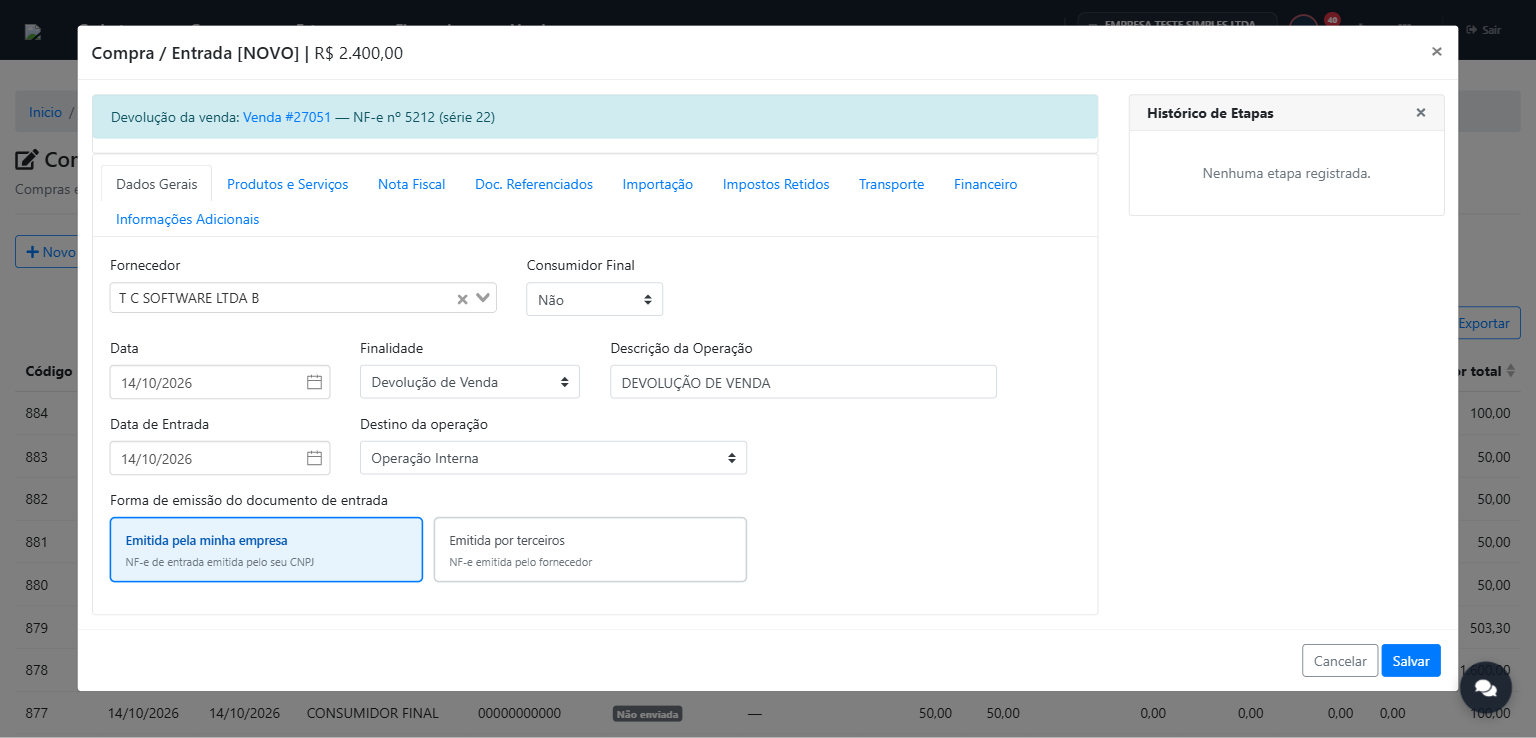Select the Dados Gerais tab
The height and width of the screenshot is (738, 1536).
157,184
